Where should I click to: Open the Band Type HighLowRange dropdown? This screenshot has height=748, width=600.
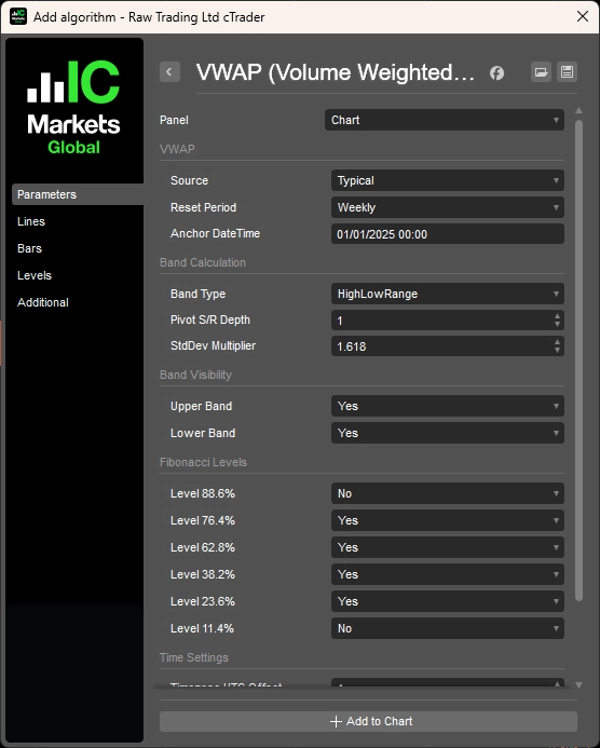click(x=447, y=294)
